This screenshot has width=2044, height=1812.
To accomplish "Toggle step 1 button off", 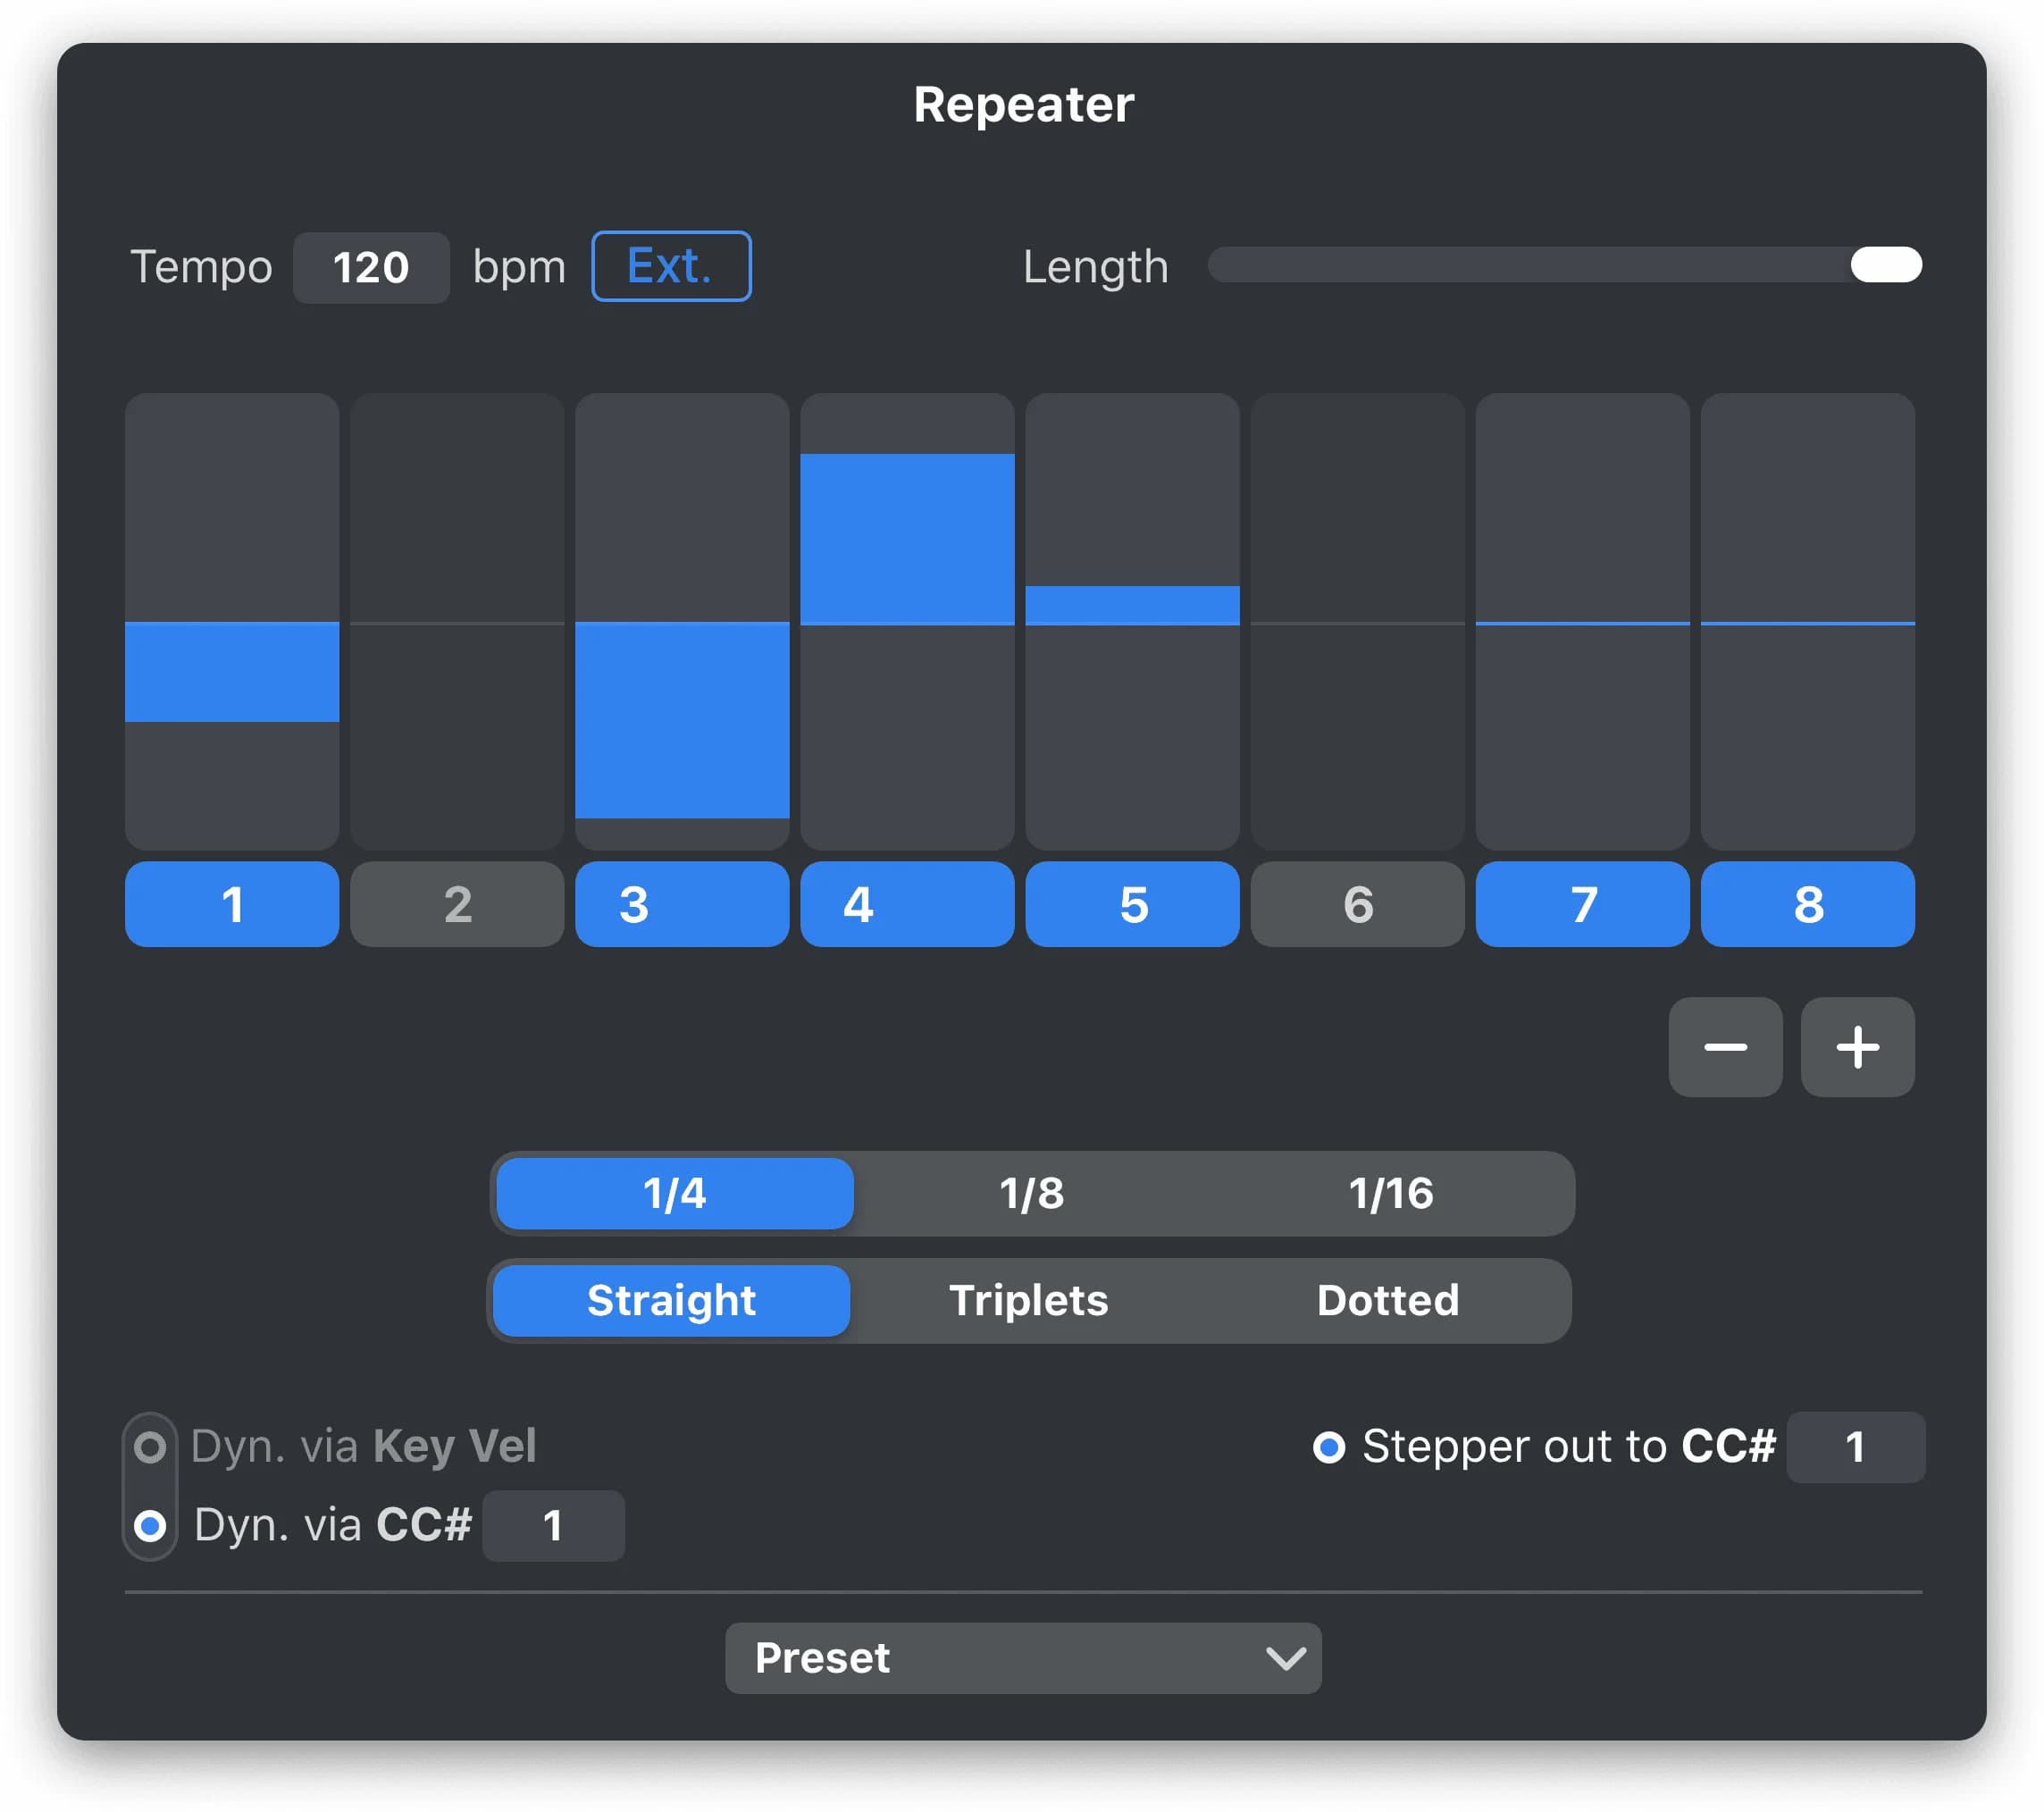I will (x=232, y=904).
